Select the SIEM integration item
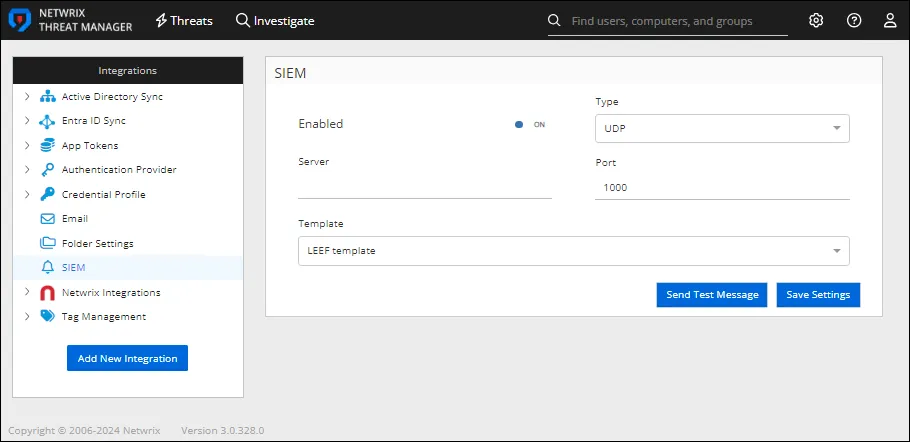Screen dimensions: 910x442 (128, 268)
